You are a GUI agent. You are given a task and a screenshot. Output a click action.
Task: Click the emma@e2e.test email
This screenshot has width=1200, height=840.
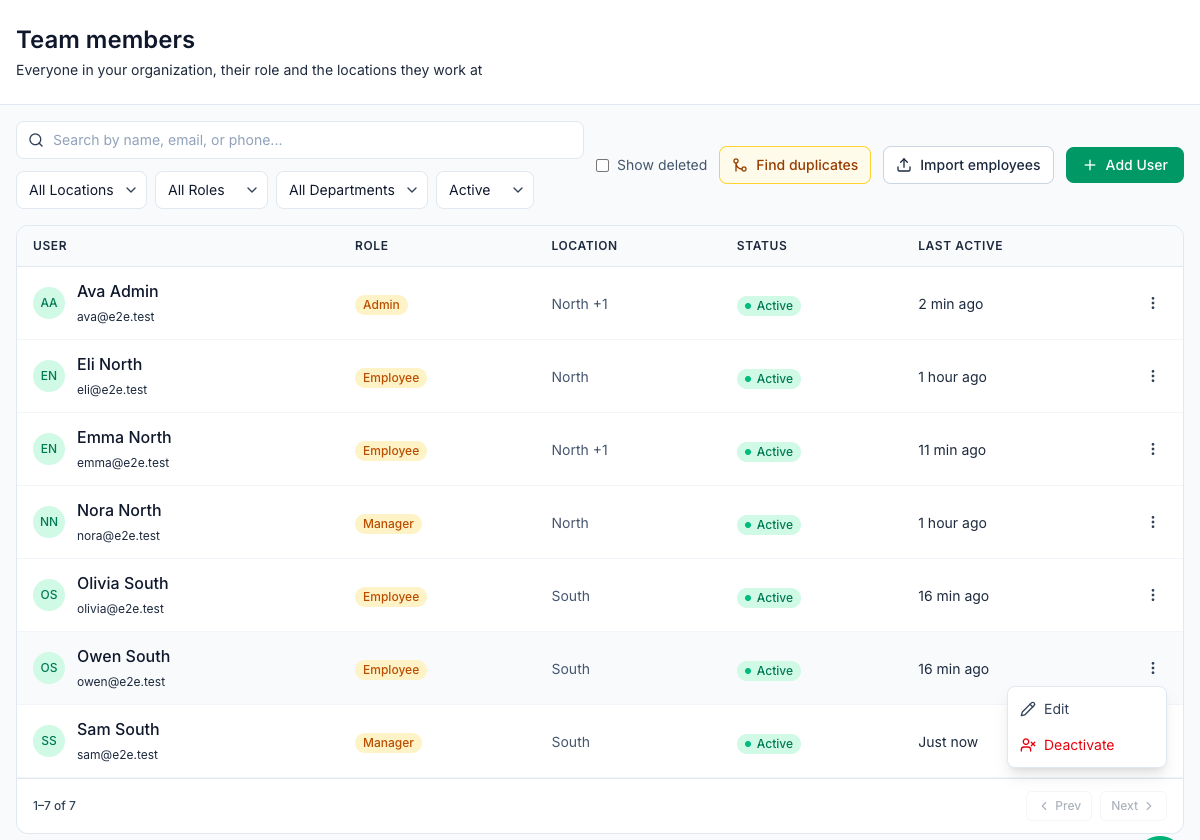point(123,463)
